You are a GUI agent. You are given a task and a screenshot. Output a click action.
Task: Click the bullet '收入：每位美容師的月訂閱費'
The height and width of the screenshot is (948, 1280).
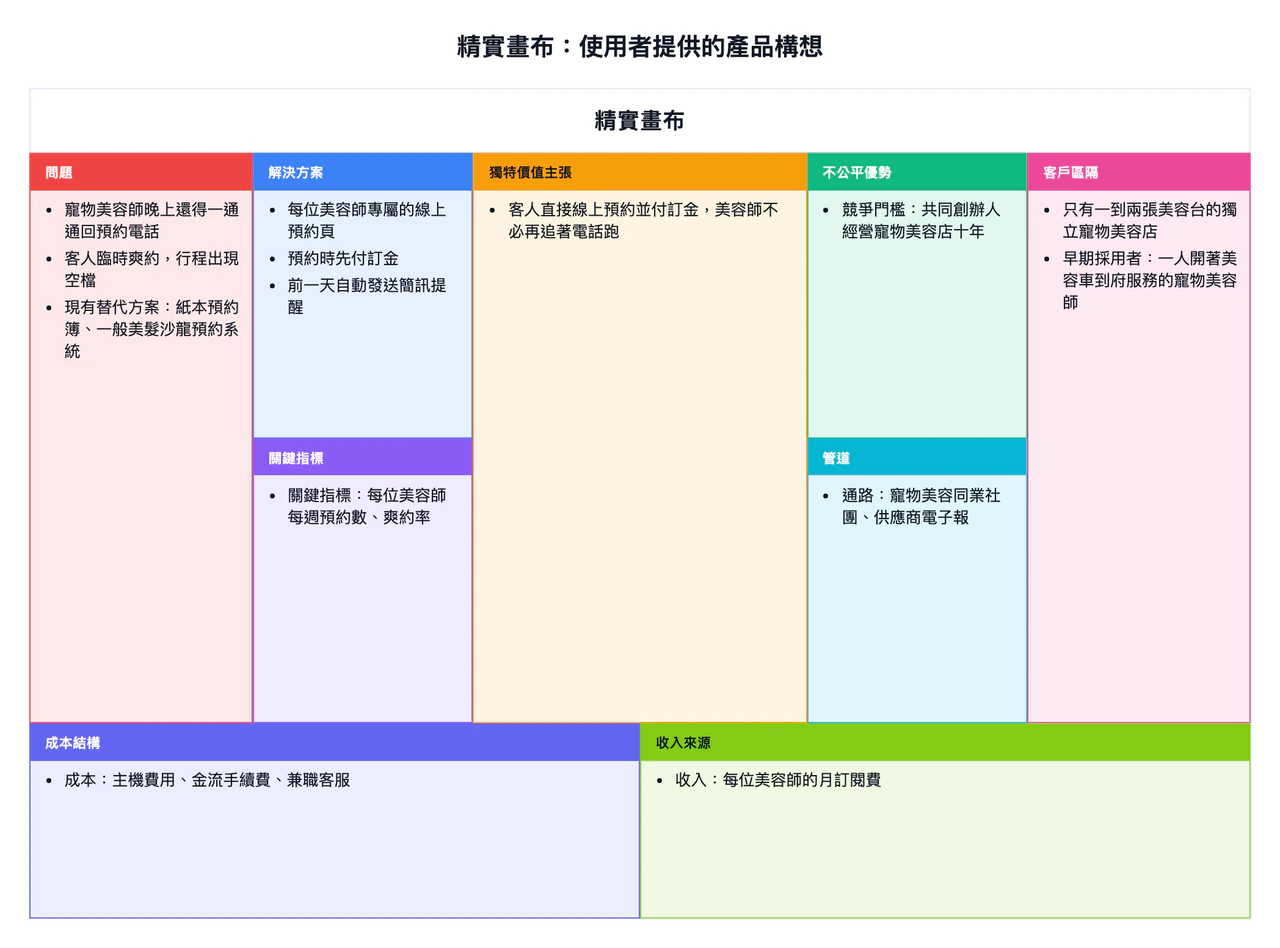(778, 780)
